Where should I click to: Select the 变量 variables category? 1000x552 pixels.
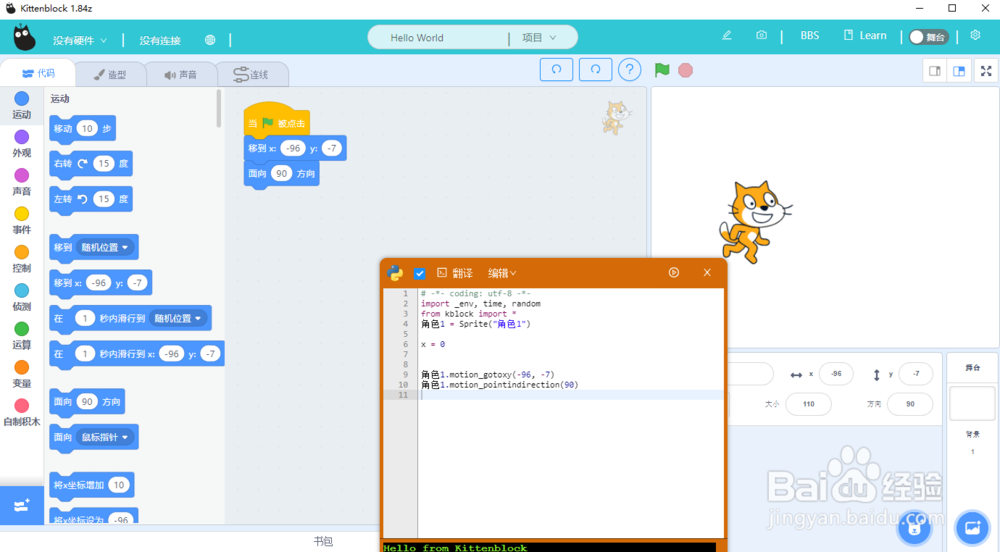[x=22, y=374]
